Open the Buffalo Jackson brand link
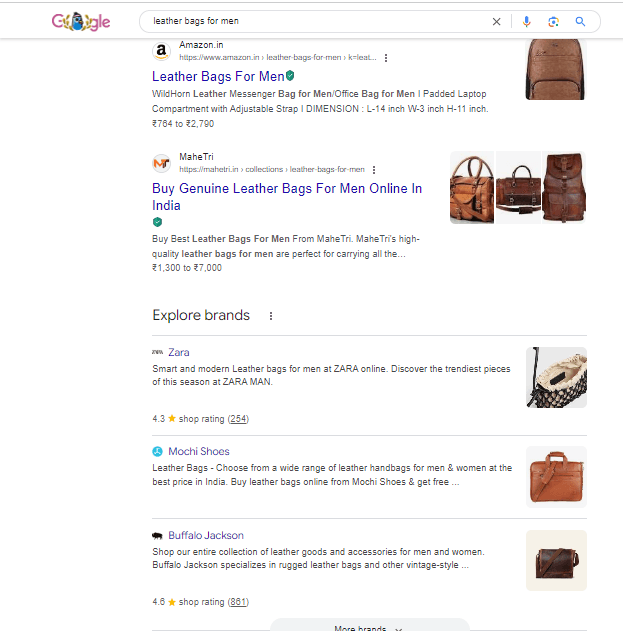Image resolution: width=623 pixels, height=631 pixels. tap(206, 535)
